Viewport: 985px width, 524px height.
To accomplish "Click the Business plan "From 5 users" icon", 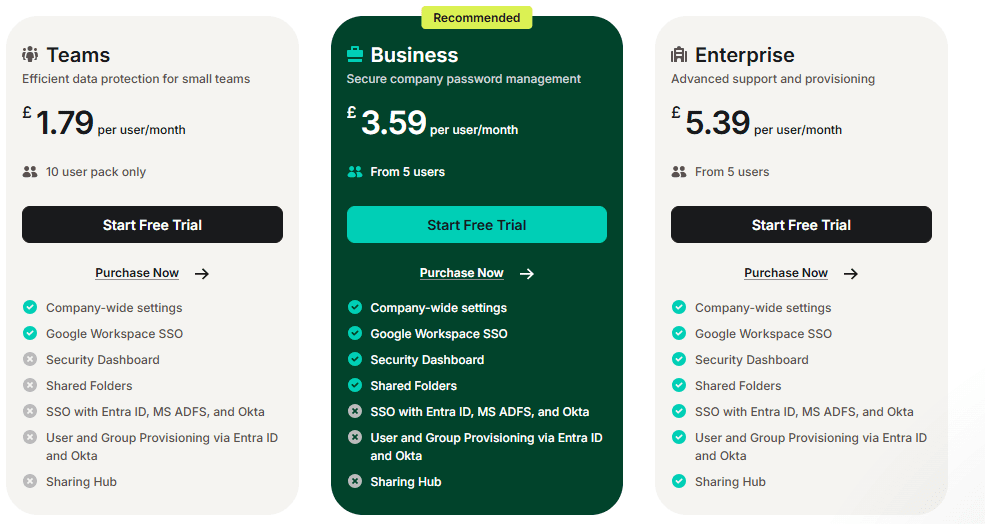I will (x=355, y=172).
